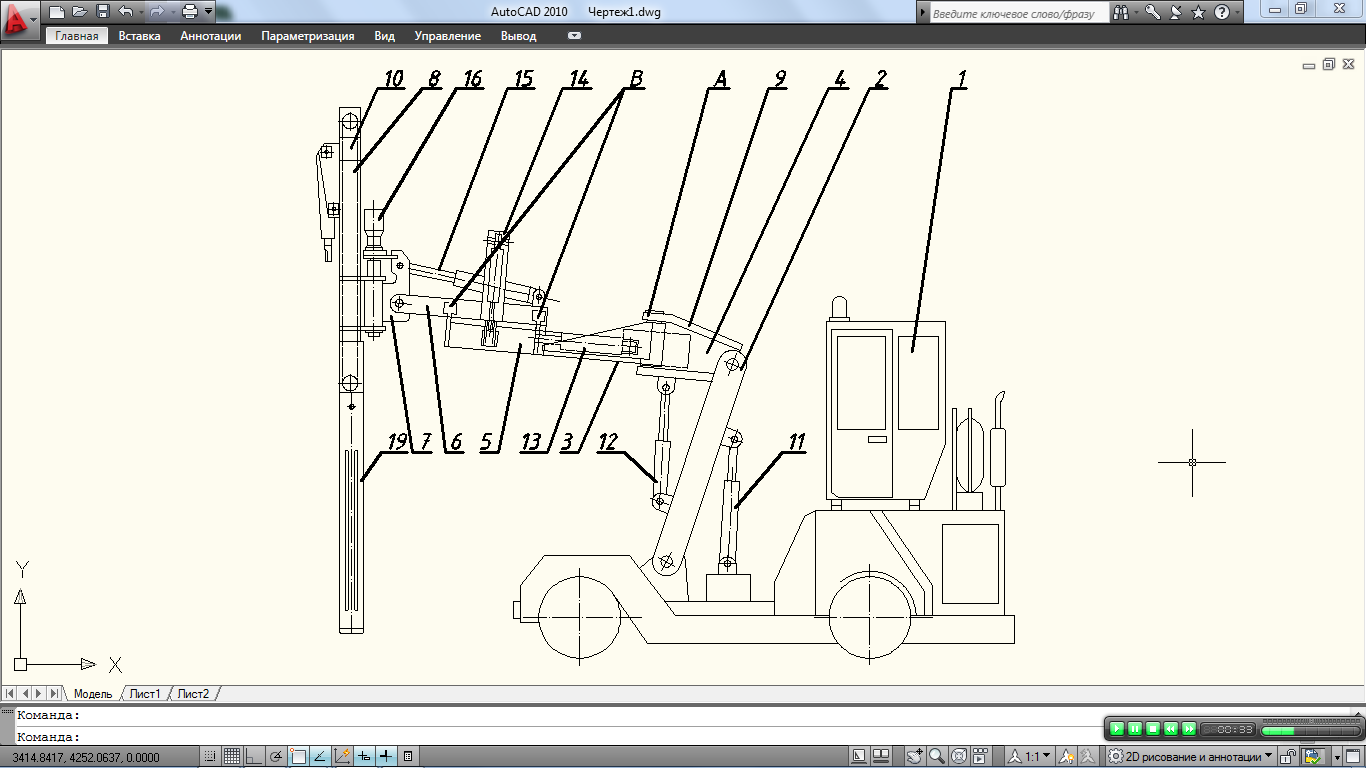Image resolution: width=1366 pixels, height=768 pixels.
Task: Toggle Ortho mode in status bar
Action: (x=254, y=757)
